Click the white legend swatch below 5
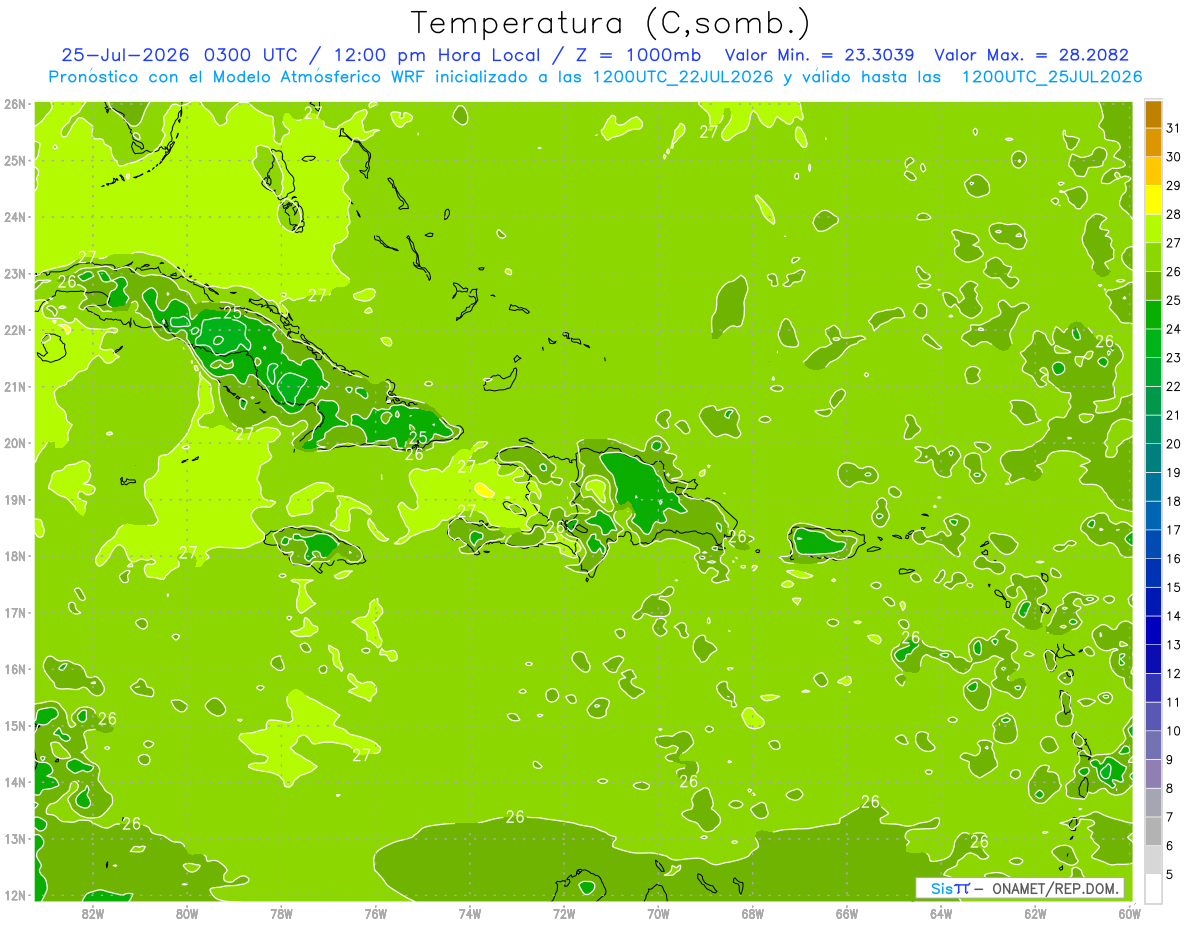This screenshot has height=927, width=1200. point(1153,888)
